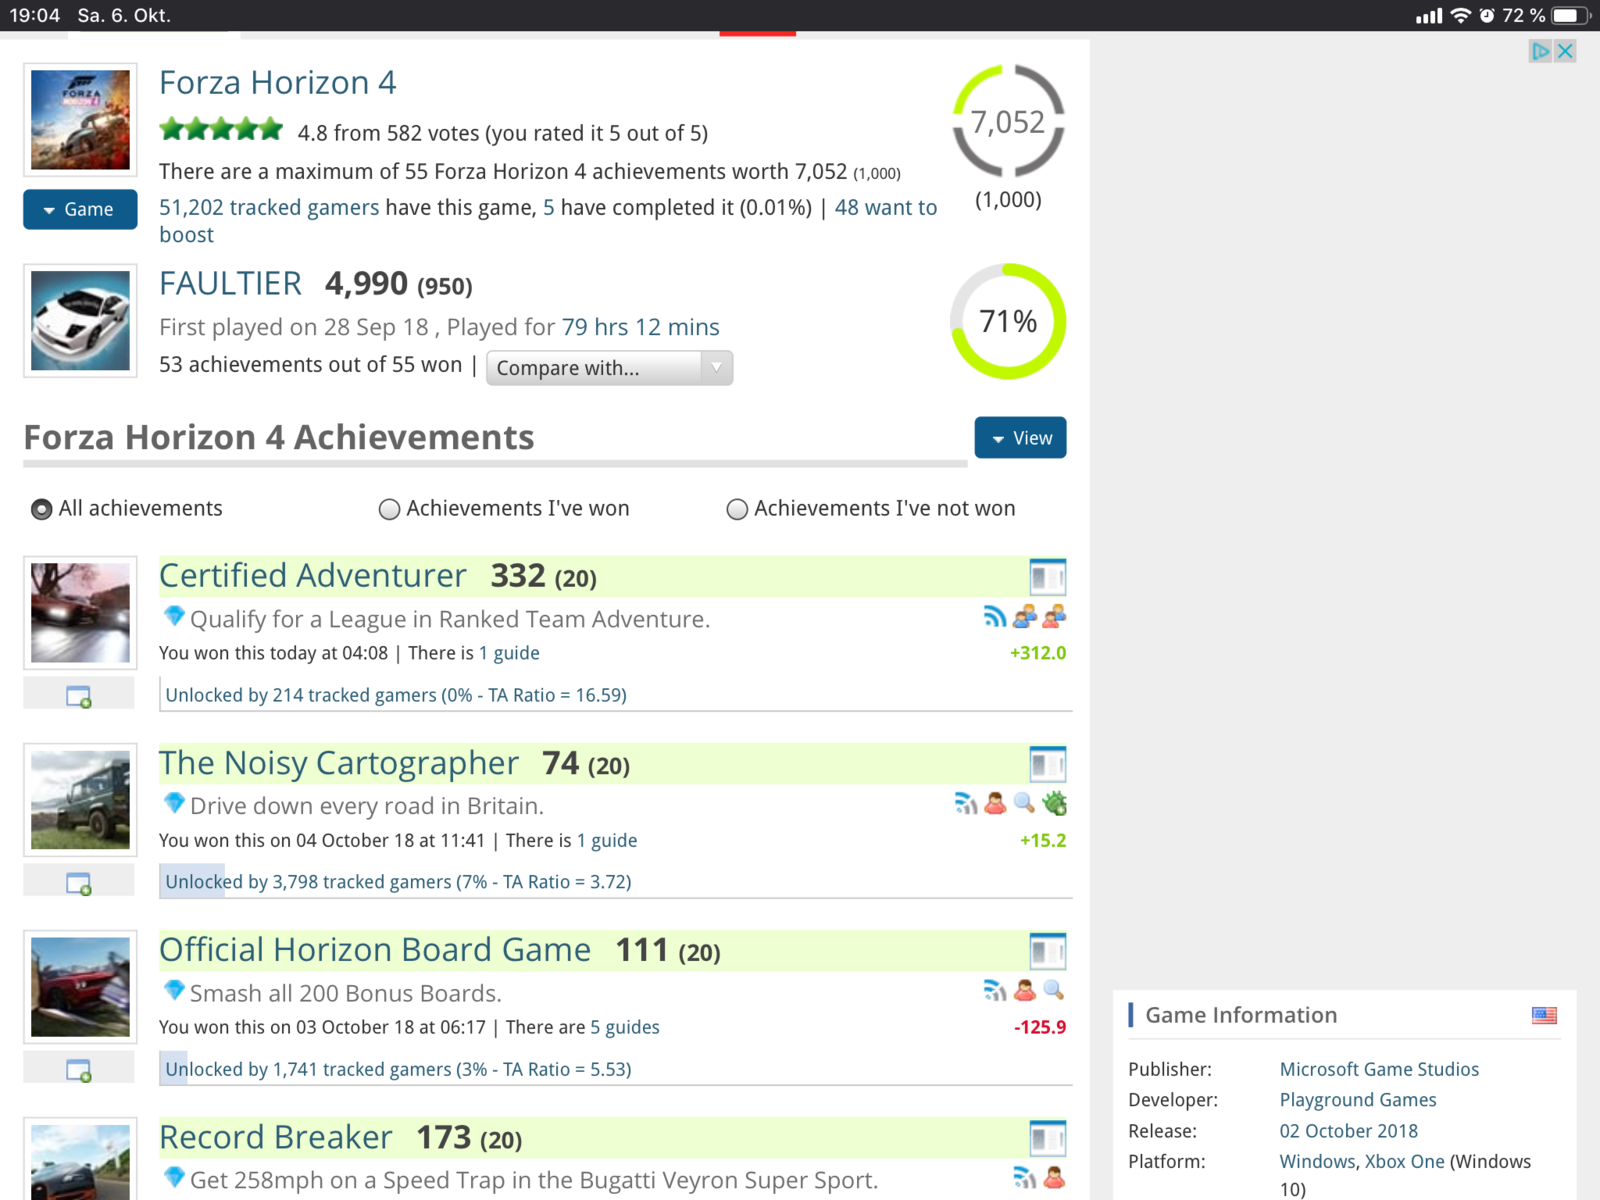Close the advertisement with the X
1600x1200 pixels.
1566,51
